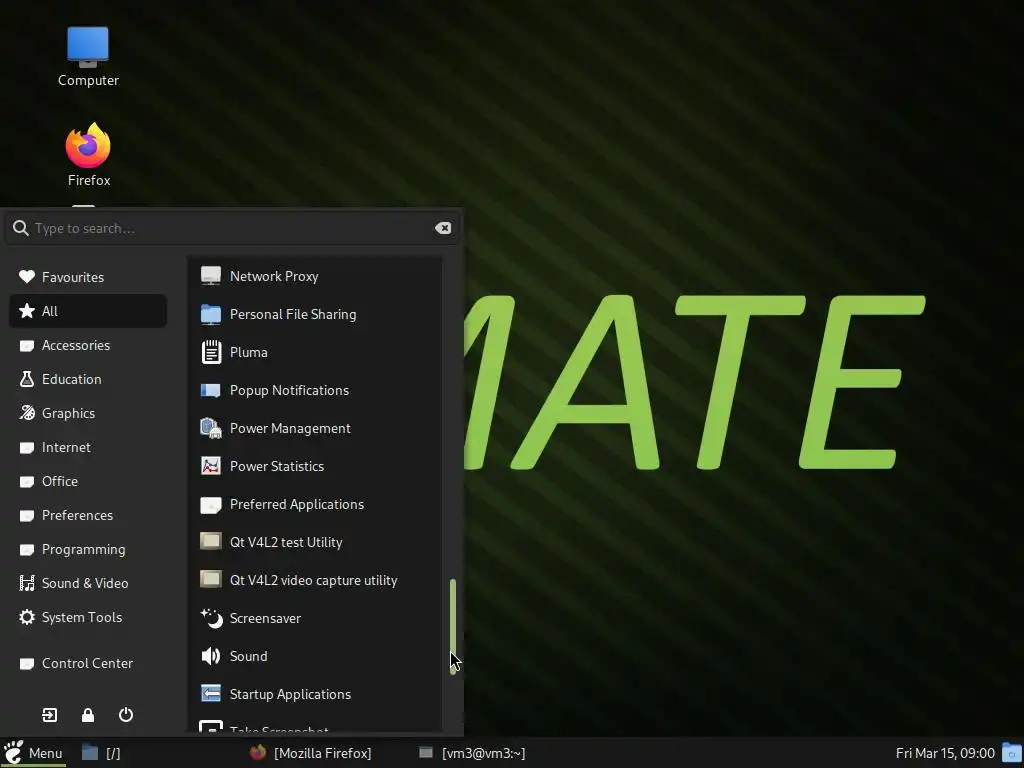
Task: Launch Personal File Sharing icon
Action: 210,314
